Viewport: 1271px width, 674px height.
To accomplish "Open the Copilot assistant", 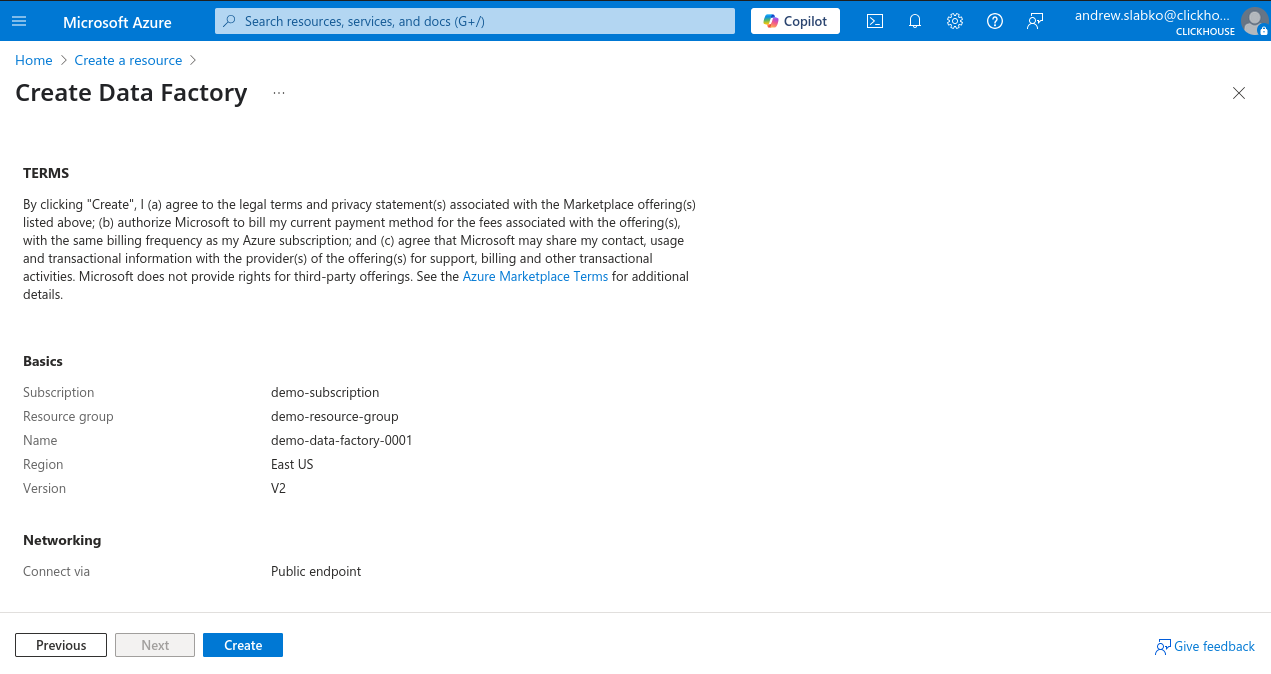I will (x=794, y=20).
